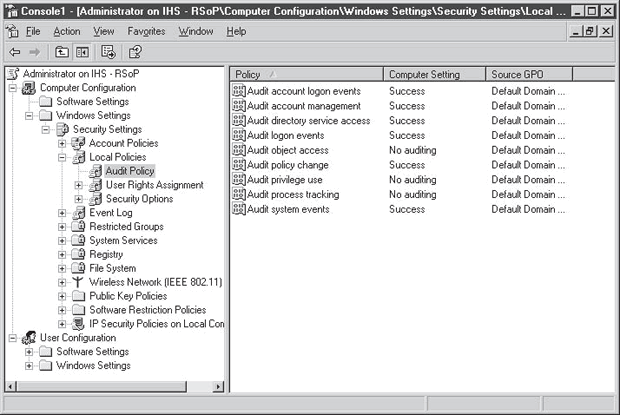The width and height of the screenshot is (620, 415).
Task: Select the File System tree item
Action: [113, 268]
